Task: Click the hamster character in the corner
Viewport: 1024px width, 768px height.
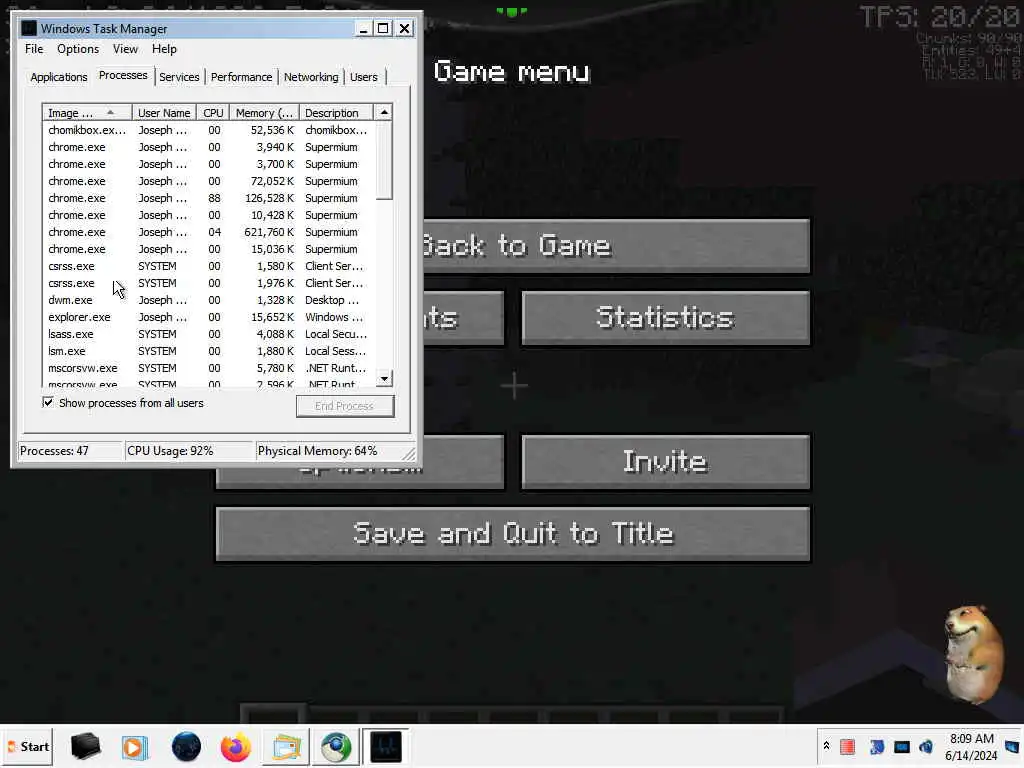Action: 973,653
